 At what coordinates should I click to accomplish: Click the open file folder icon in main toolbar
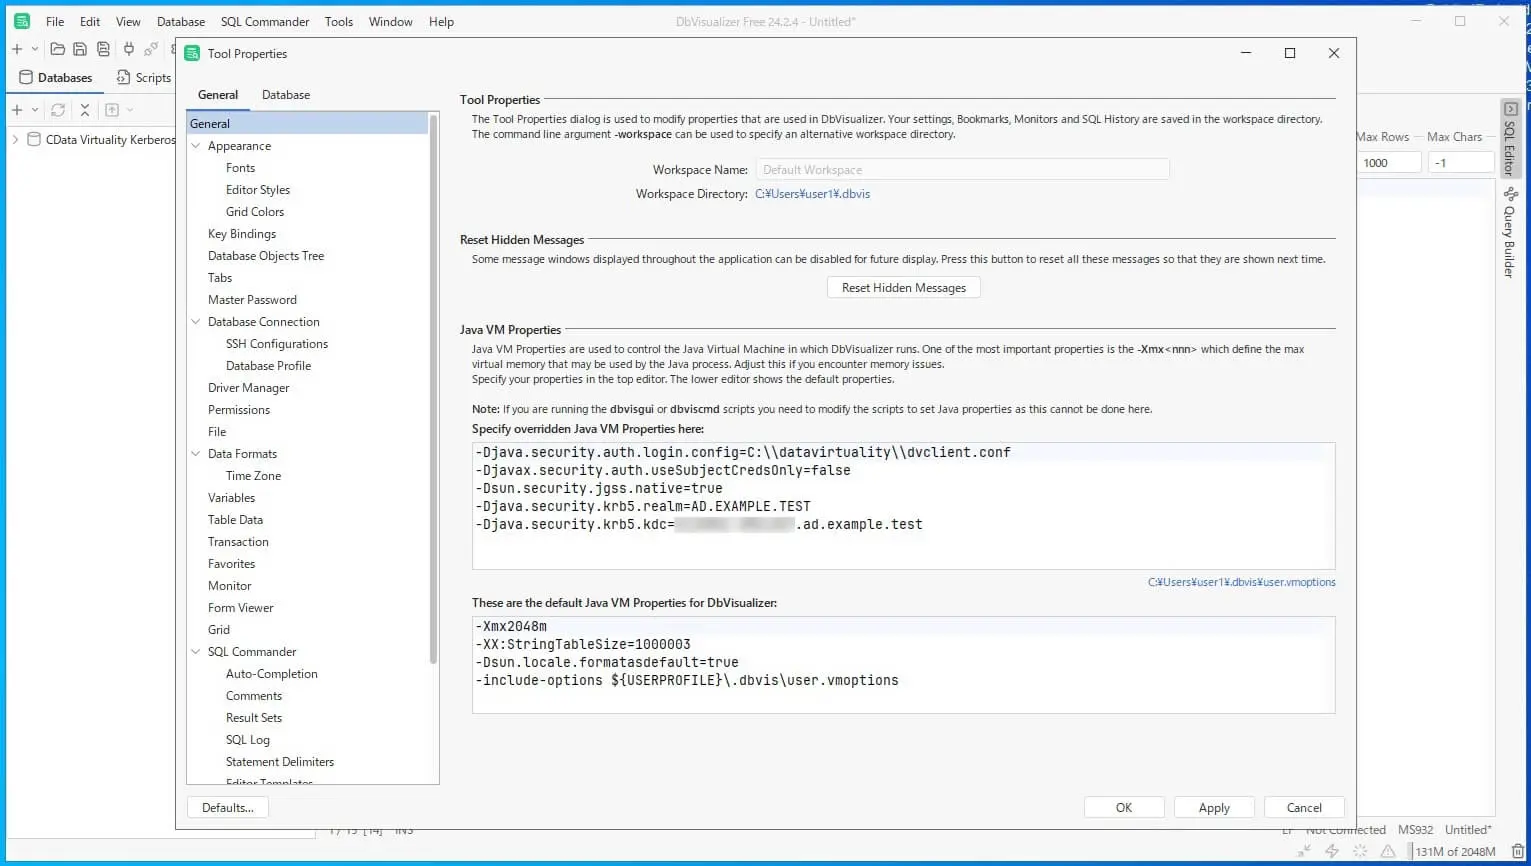(x=58, y=49)
